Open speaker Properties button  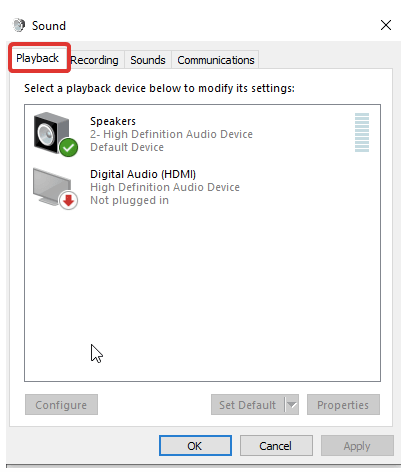[343, 405]
